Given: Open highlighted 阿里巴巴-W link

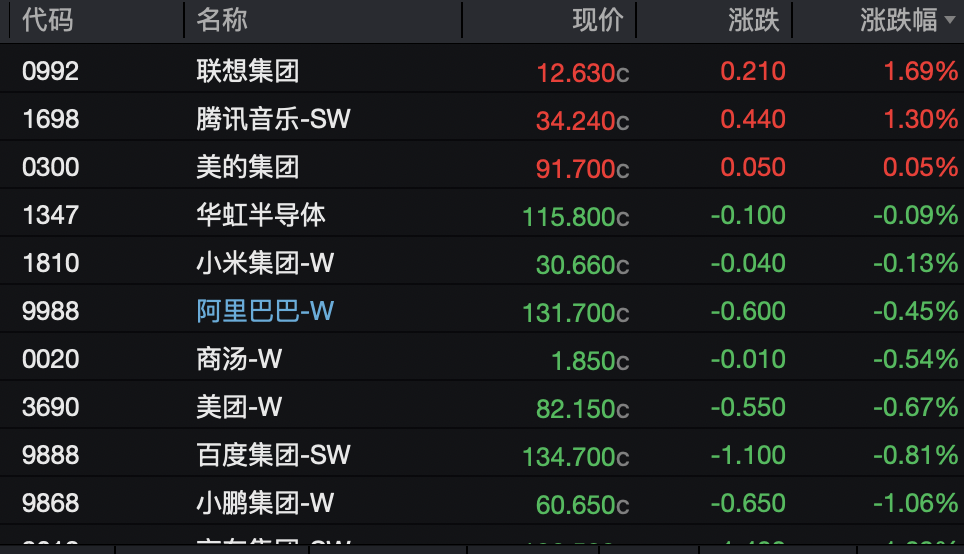Looking at the screenshot, I should [266, 311].
